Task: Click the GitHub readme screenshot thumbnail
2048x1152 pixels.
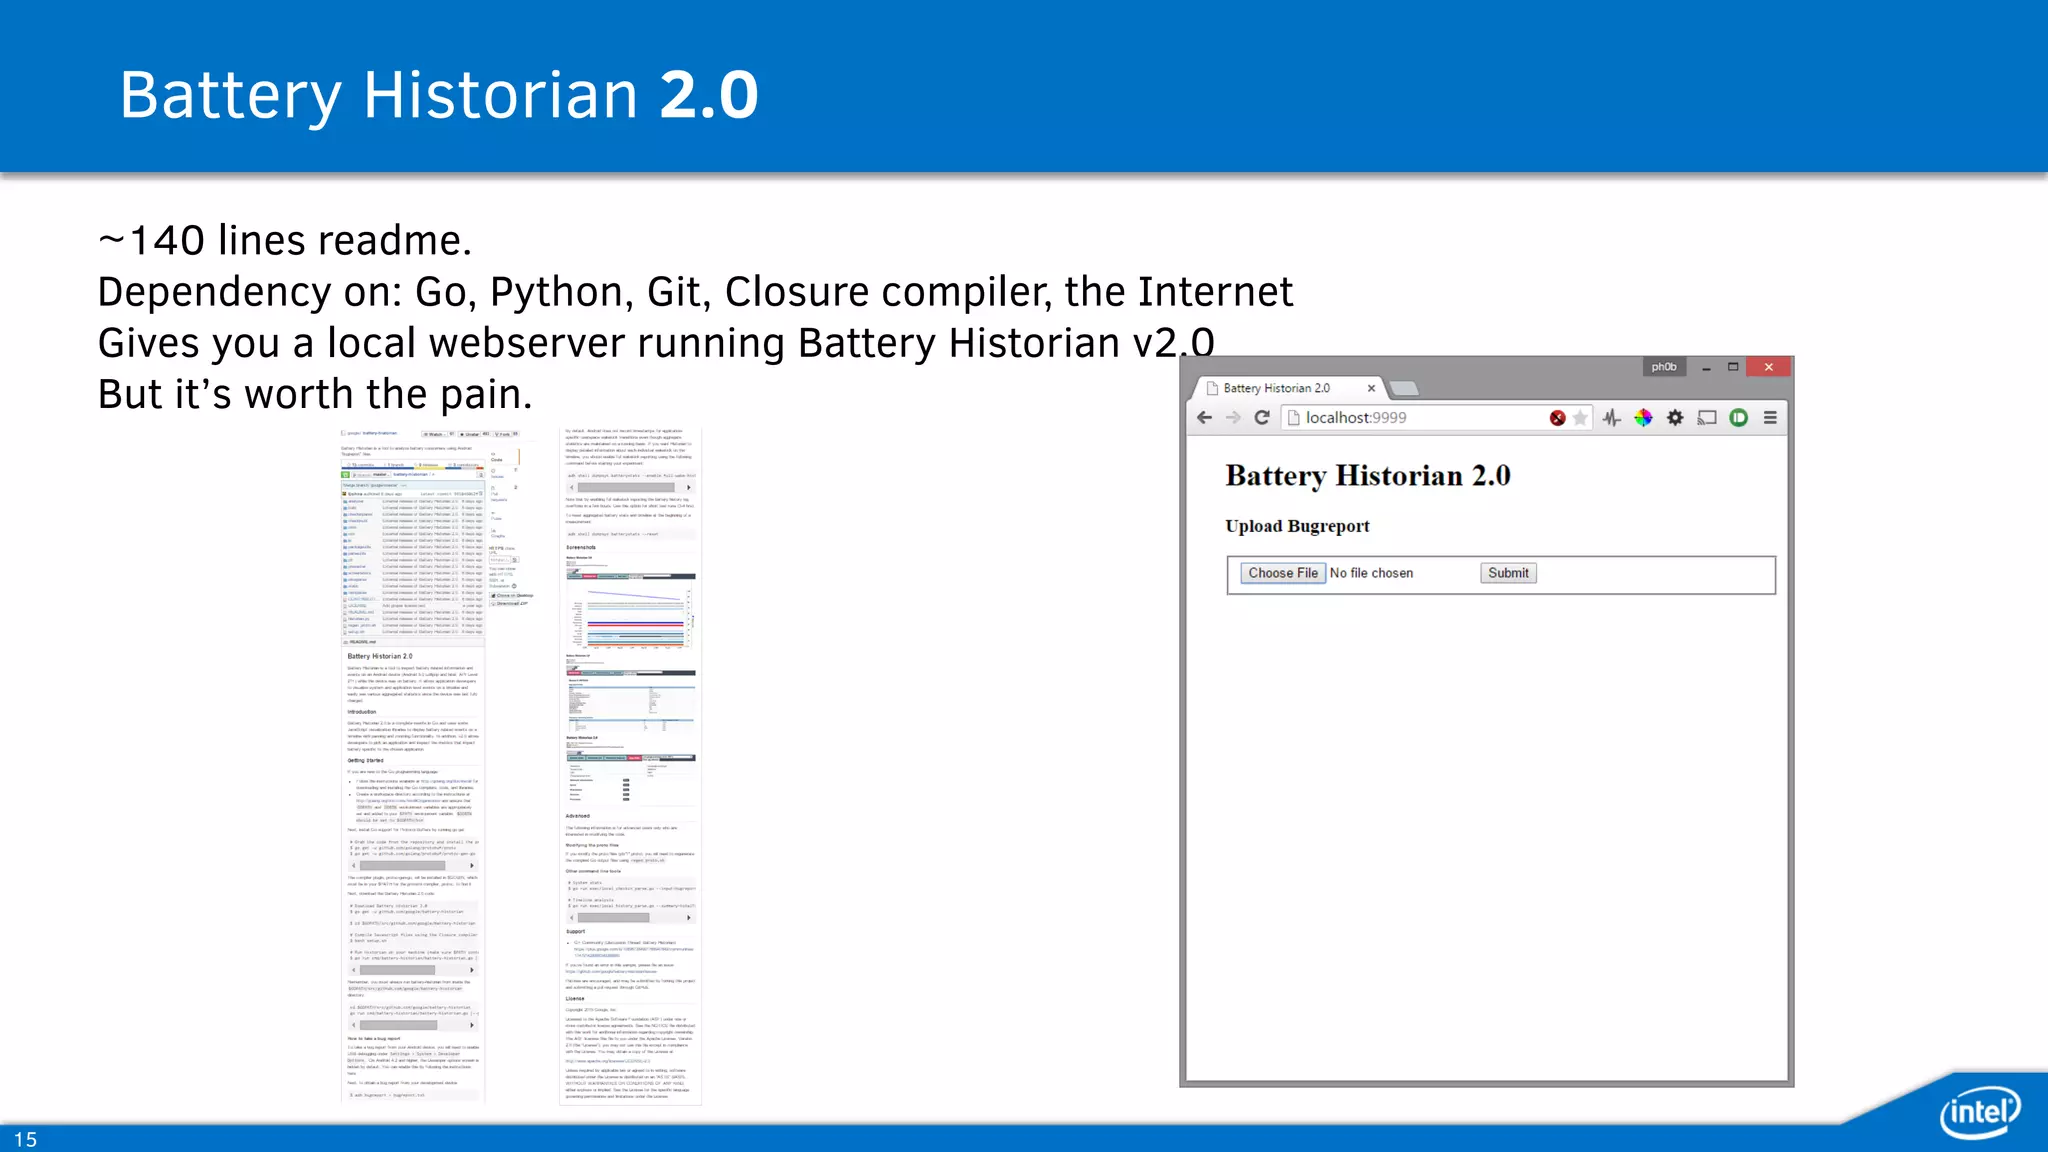Action: (414, 767)
